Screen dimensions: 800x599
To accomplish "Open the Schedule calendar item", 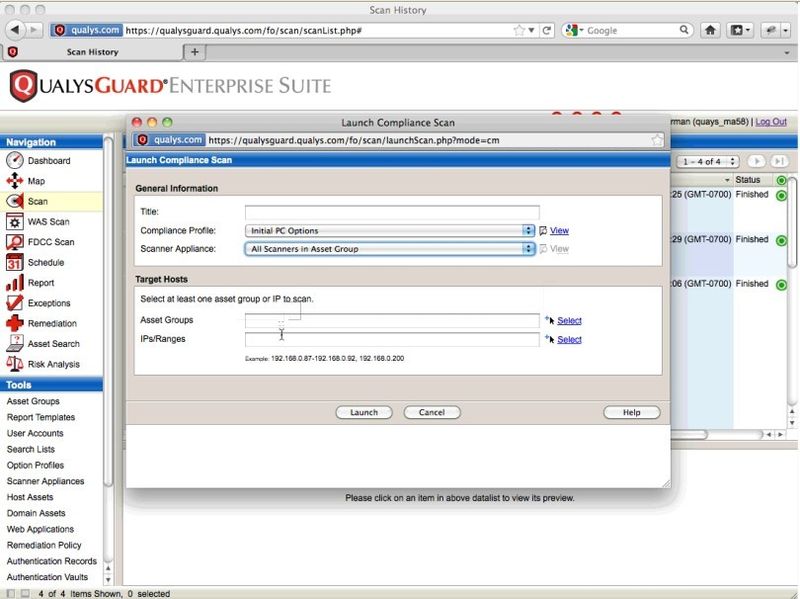I will coord(45,262).
